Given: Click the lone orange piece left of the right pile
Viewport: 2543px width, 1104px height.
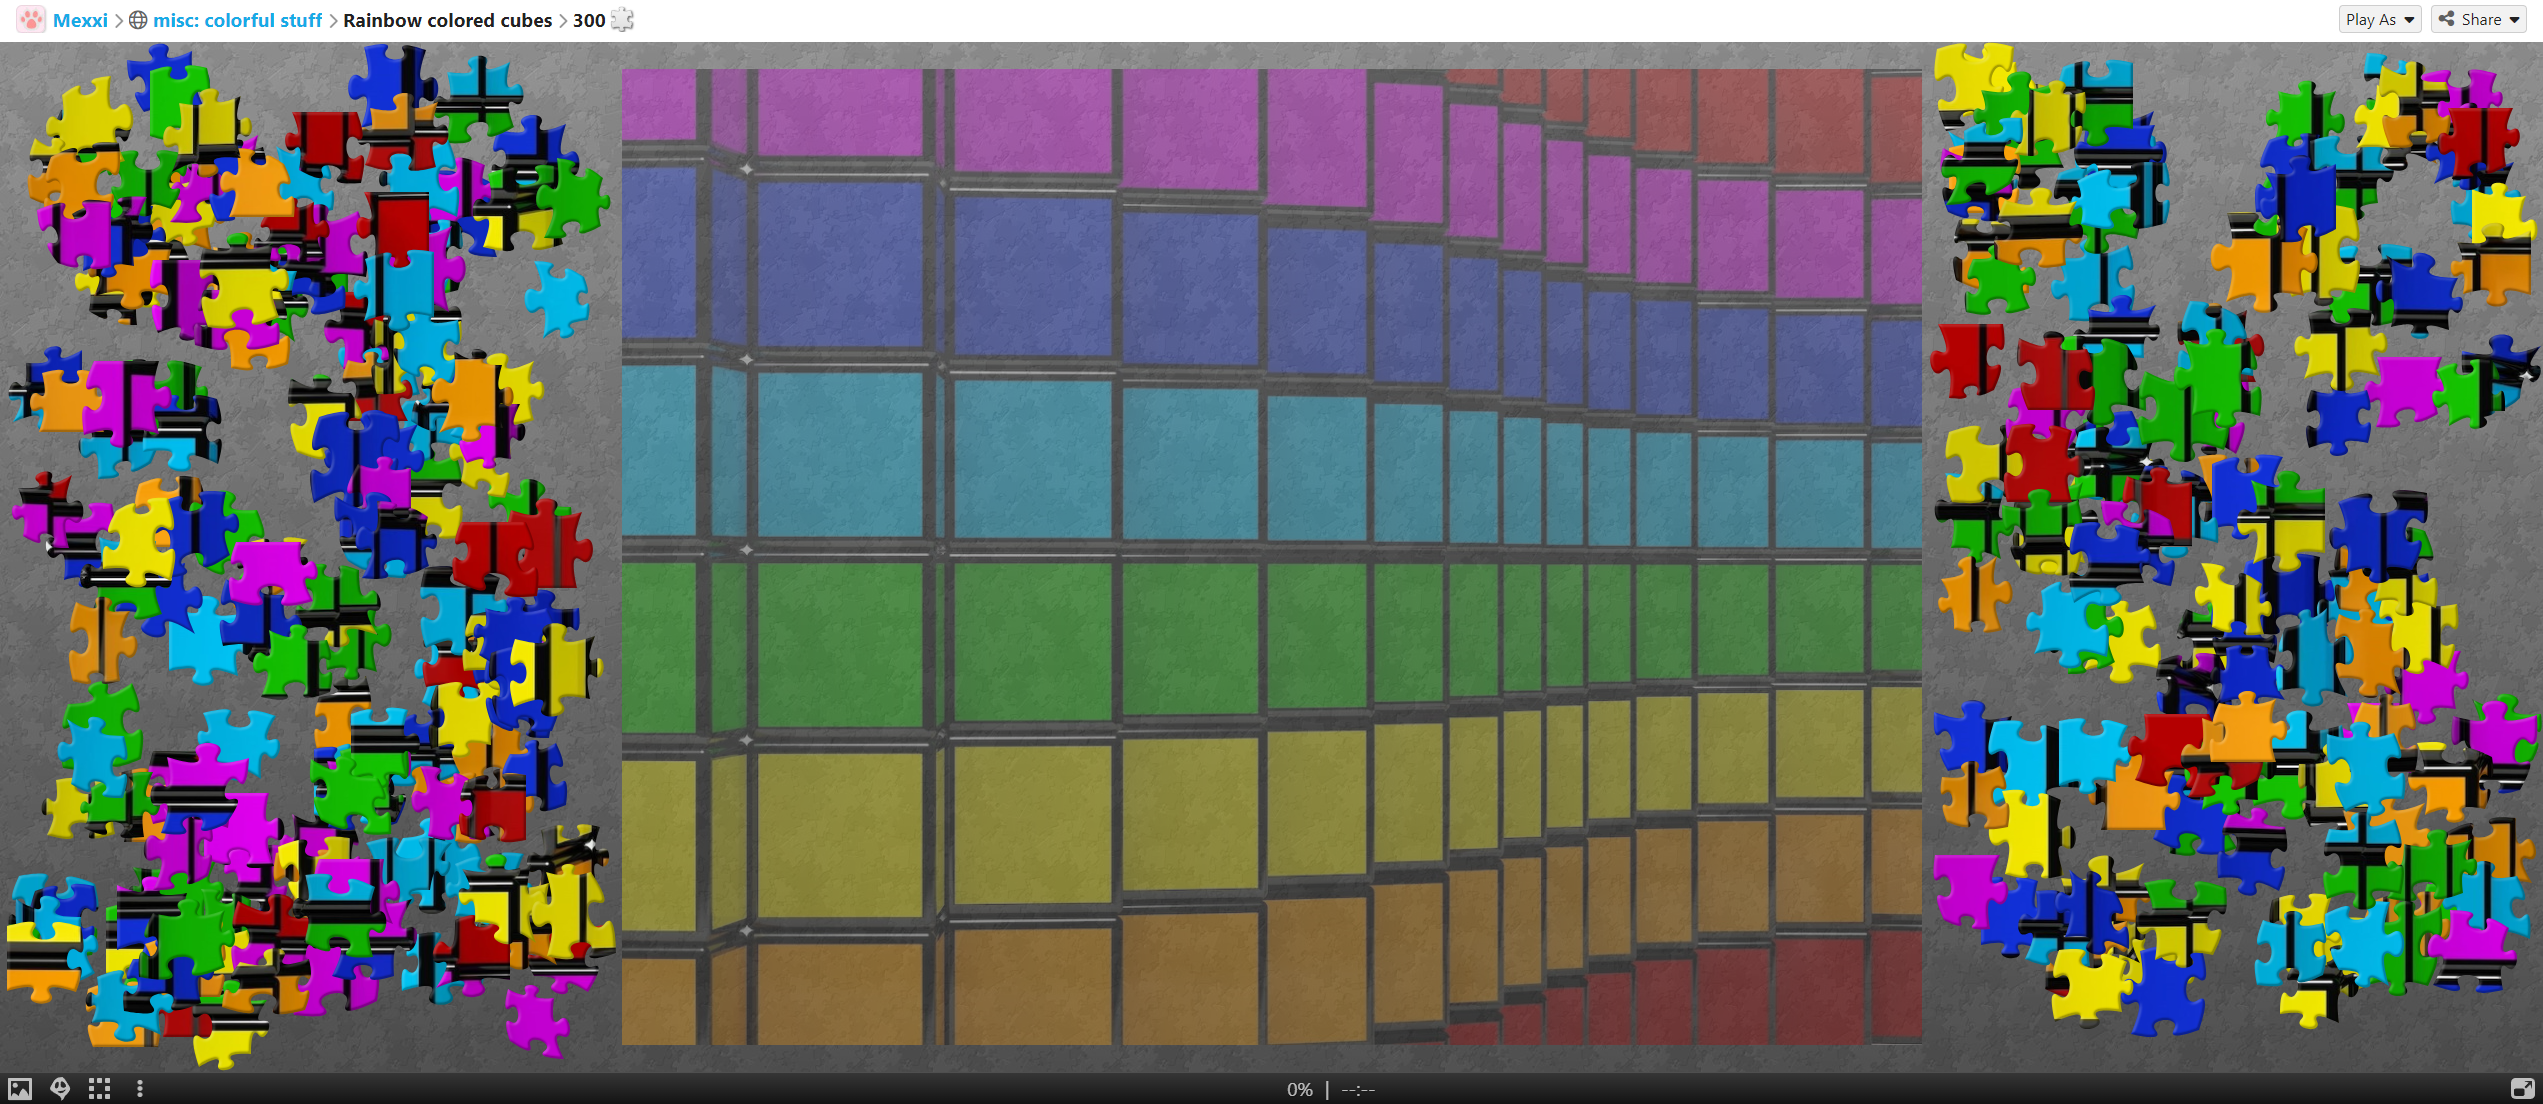Looking at the screenshot, I should 1973,595.
